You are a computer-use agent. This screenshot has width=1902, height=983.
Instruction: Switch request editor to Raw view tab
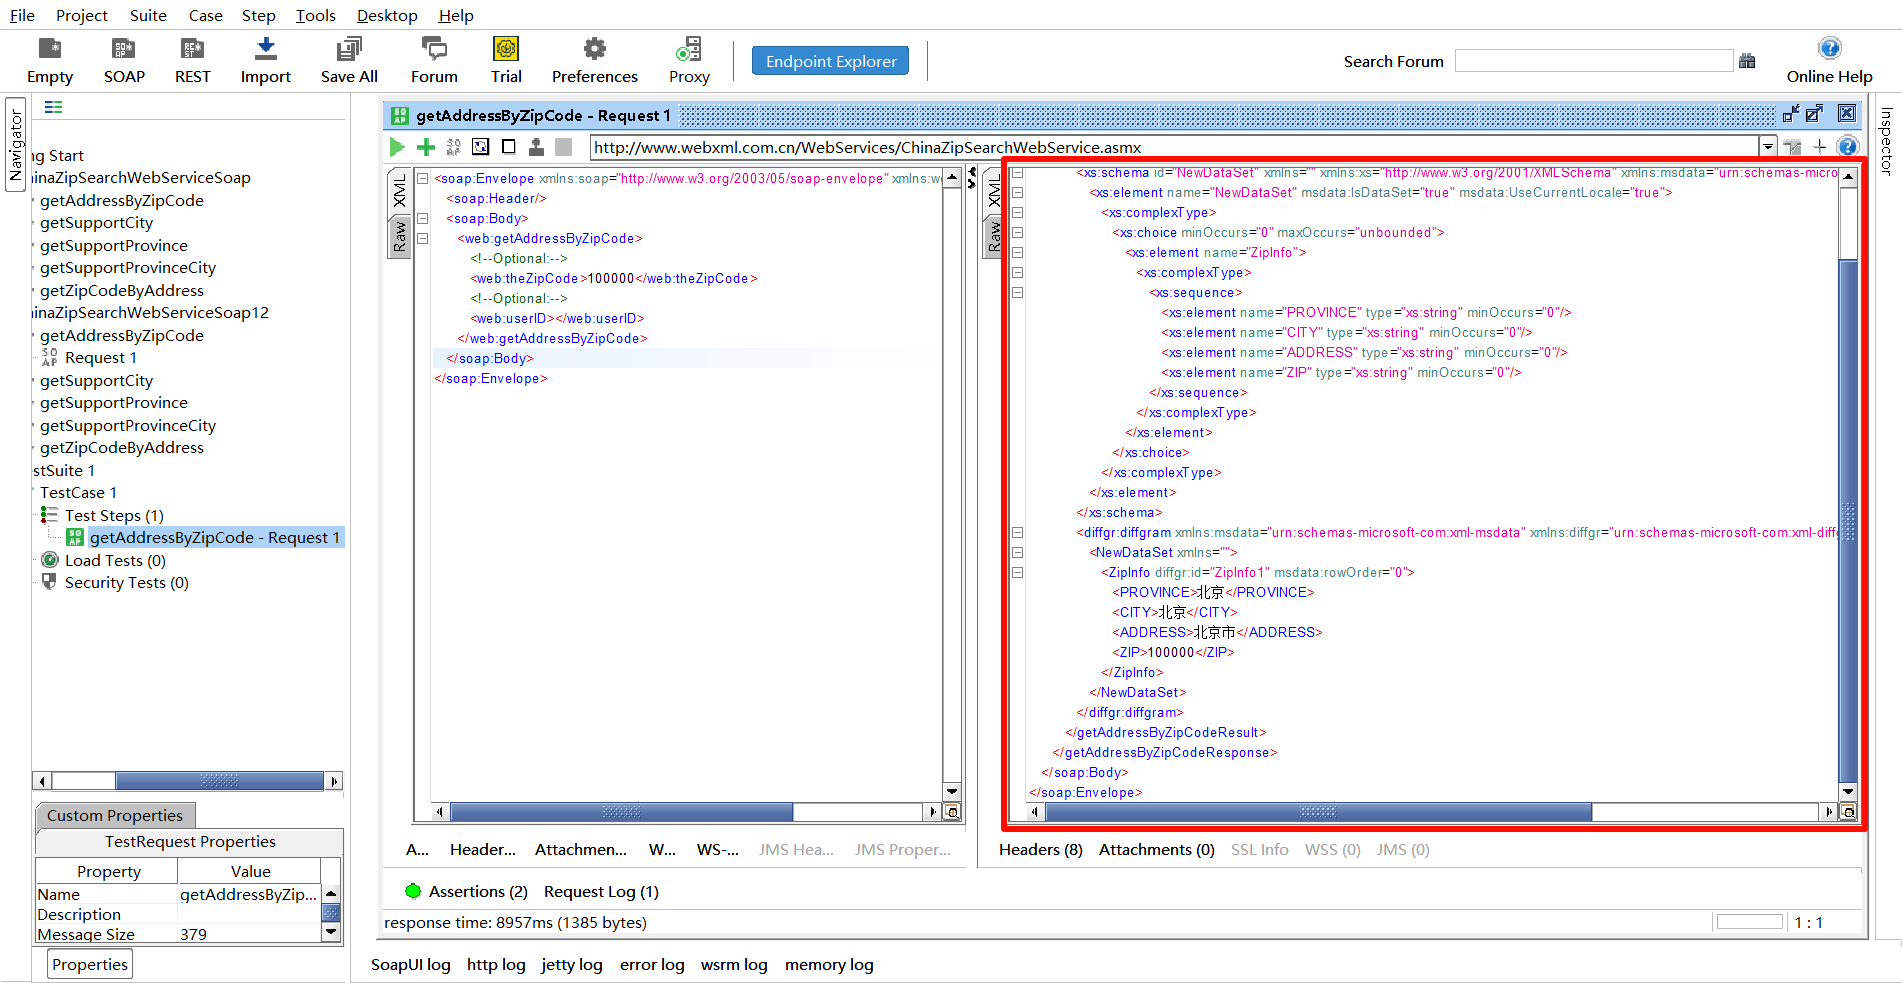tap(400, 237)
